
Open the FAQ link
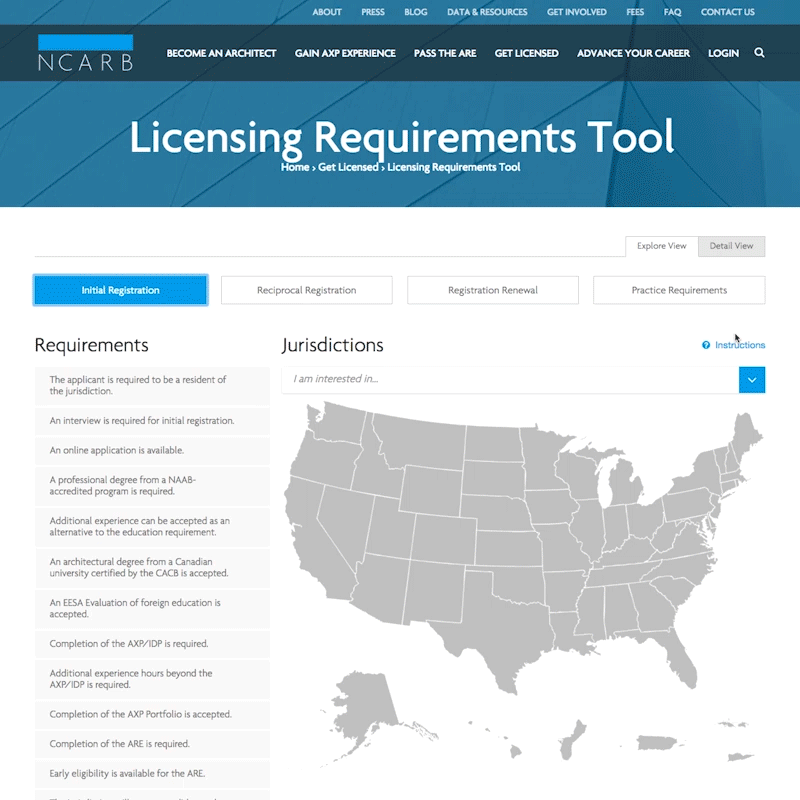[672, 12]
